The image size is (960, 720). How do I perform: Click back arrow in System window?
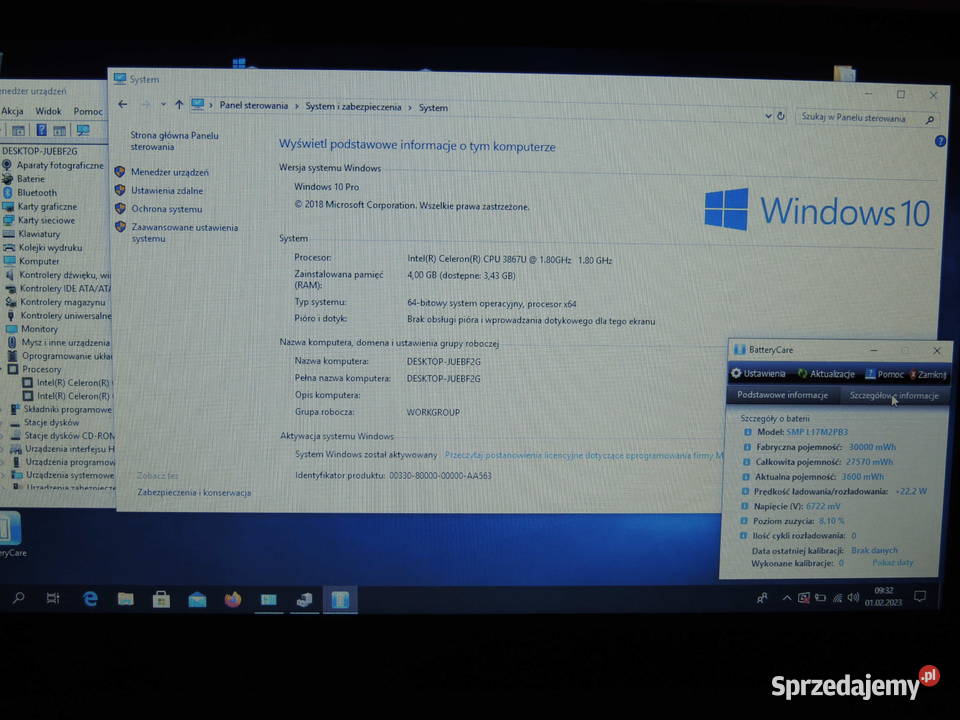click(122, 104)
